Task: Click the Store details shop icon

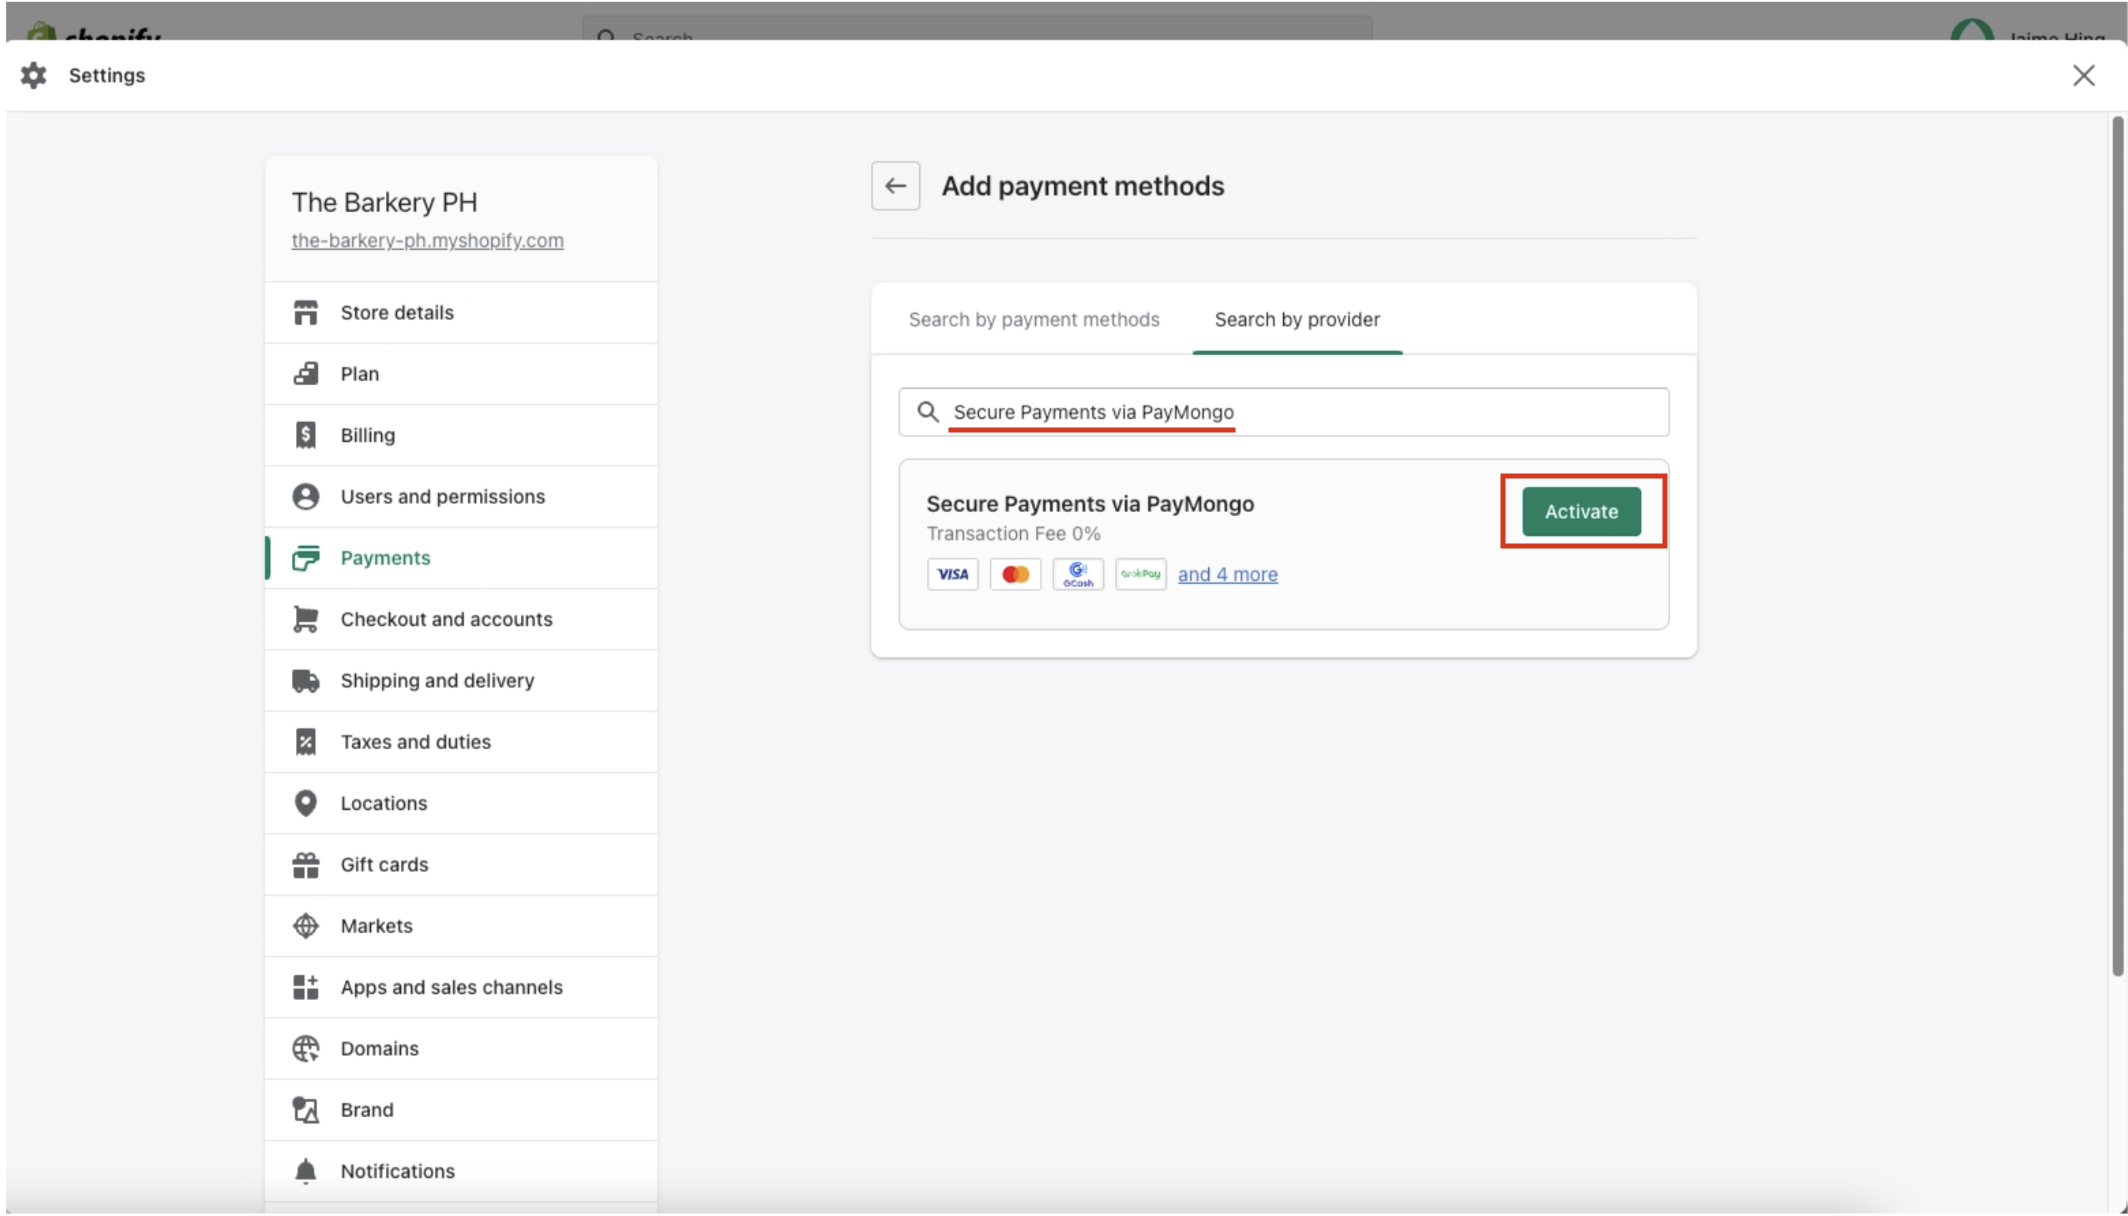Action: pos(305,313)
